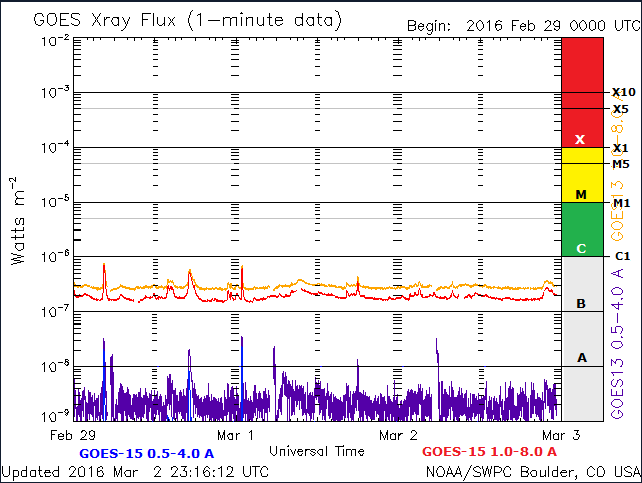Viewport: 642px width, 483px height.
Task: Click the Mar 2 x-axis label
Action: pos(398,436)
